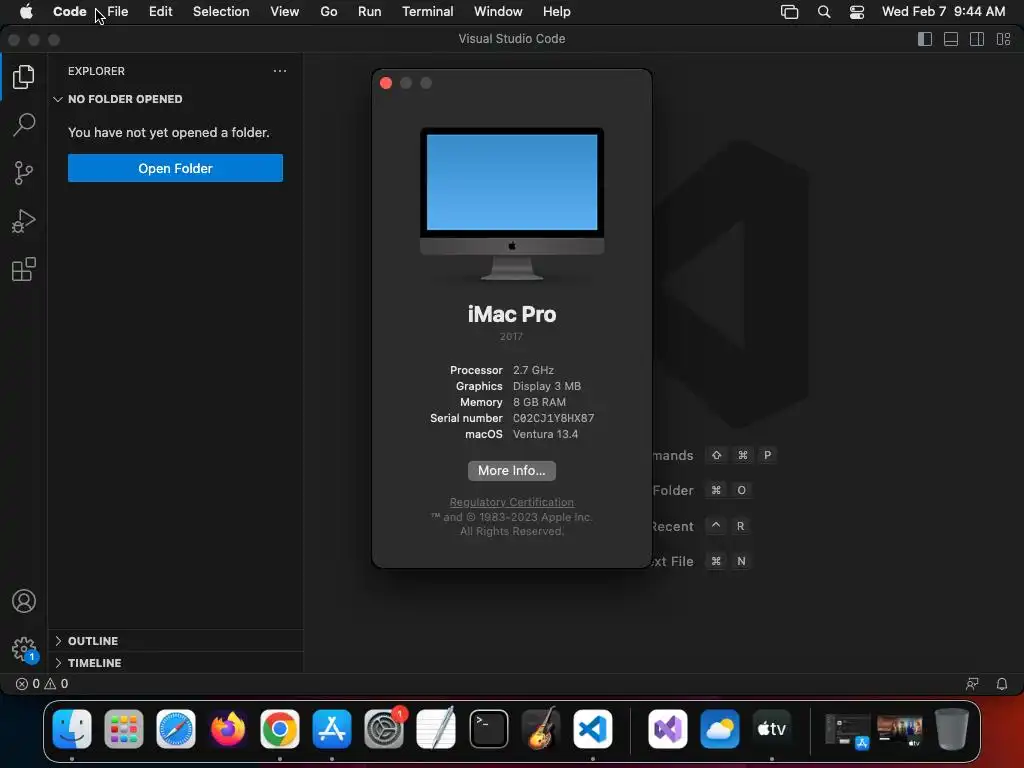This screenshot has width=1024, height=768.
Task: Click the Stage Manager menu bar icon
Action: 790,12
